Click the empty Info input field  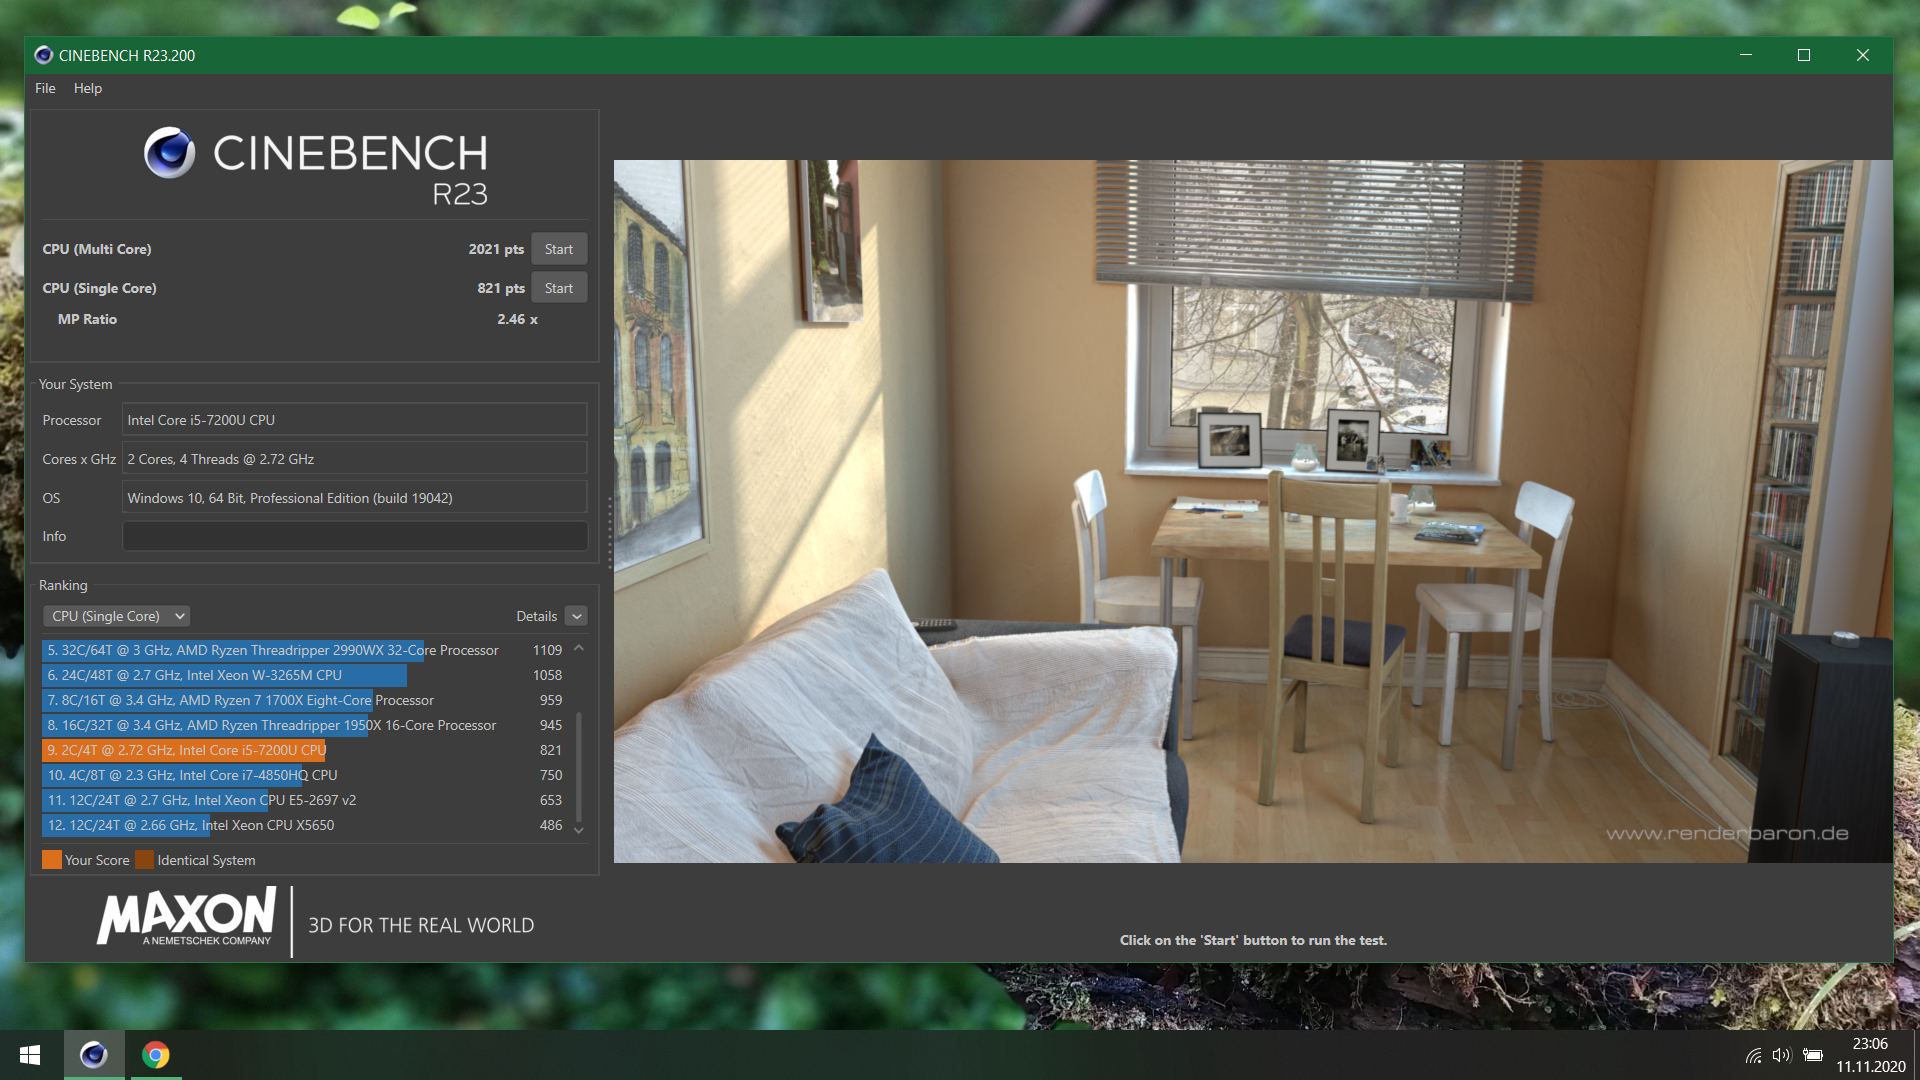[354, 536]
